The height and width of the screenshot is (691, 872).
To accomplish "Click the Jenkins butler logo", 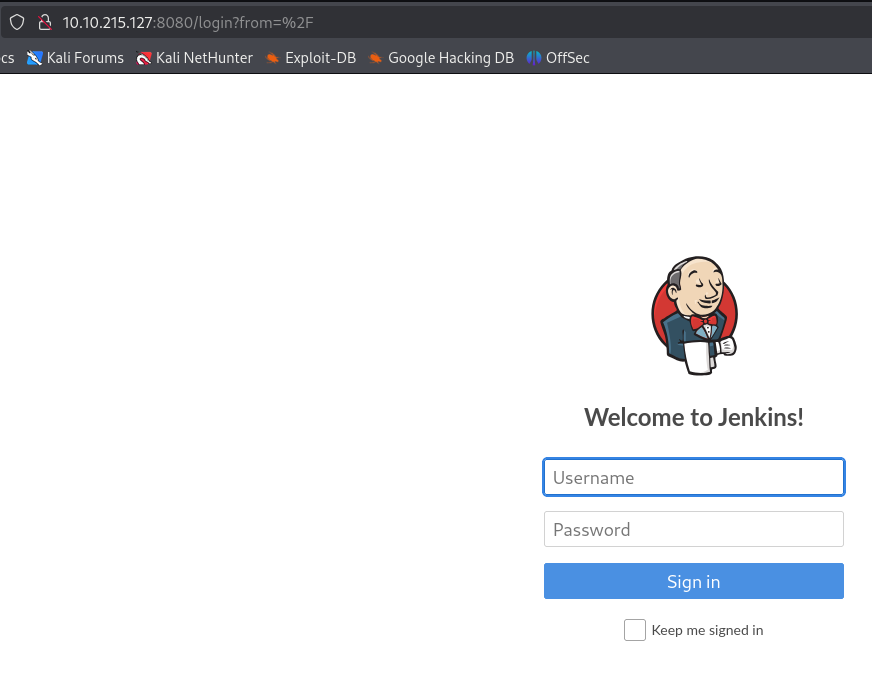I will point(694,315).
